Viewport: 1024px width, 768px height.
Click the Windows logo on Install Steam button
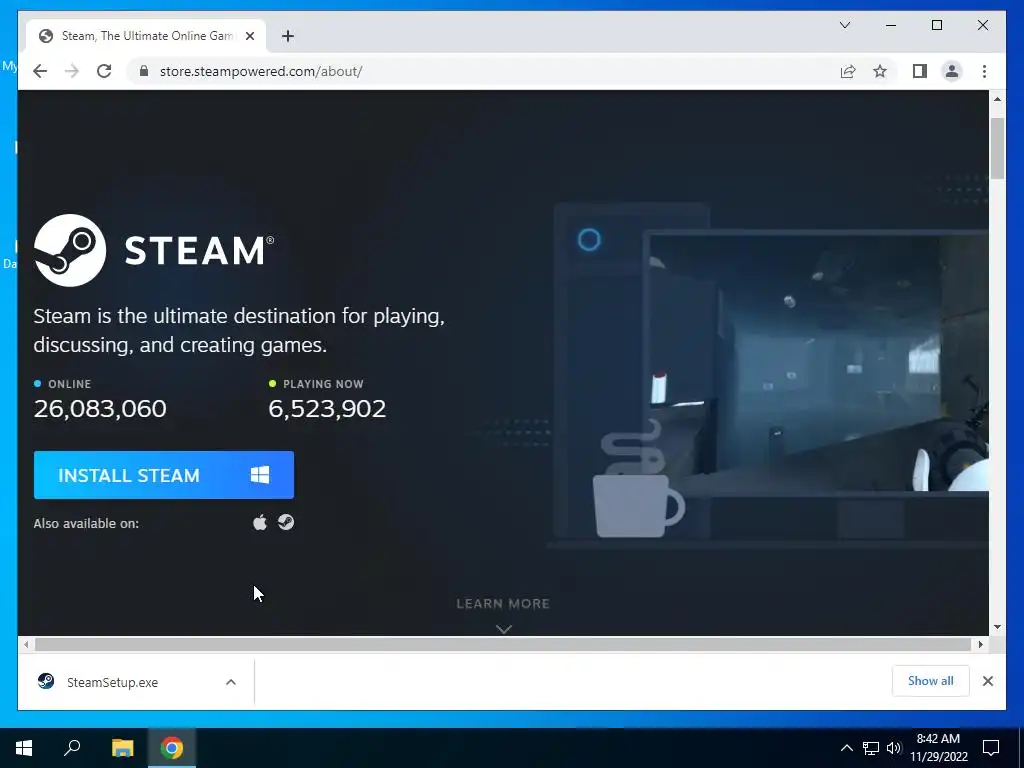coord(260,475)
